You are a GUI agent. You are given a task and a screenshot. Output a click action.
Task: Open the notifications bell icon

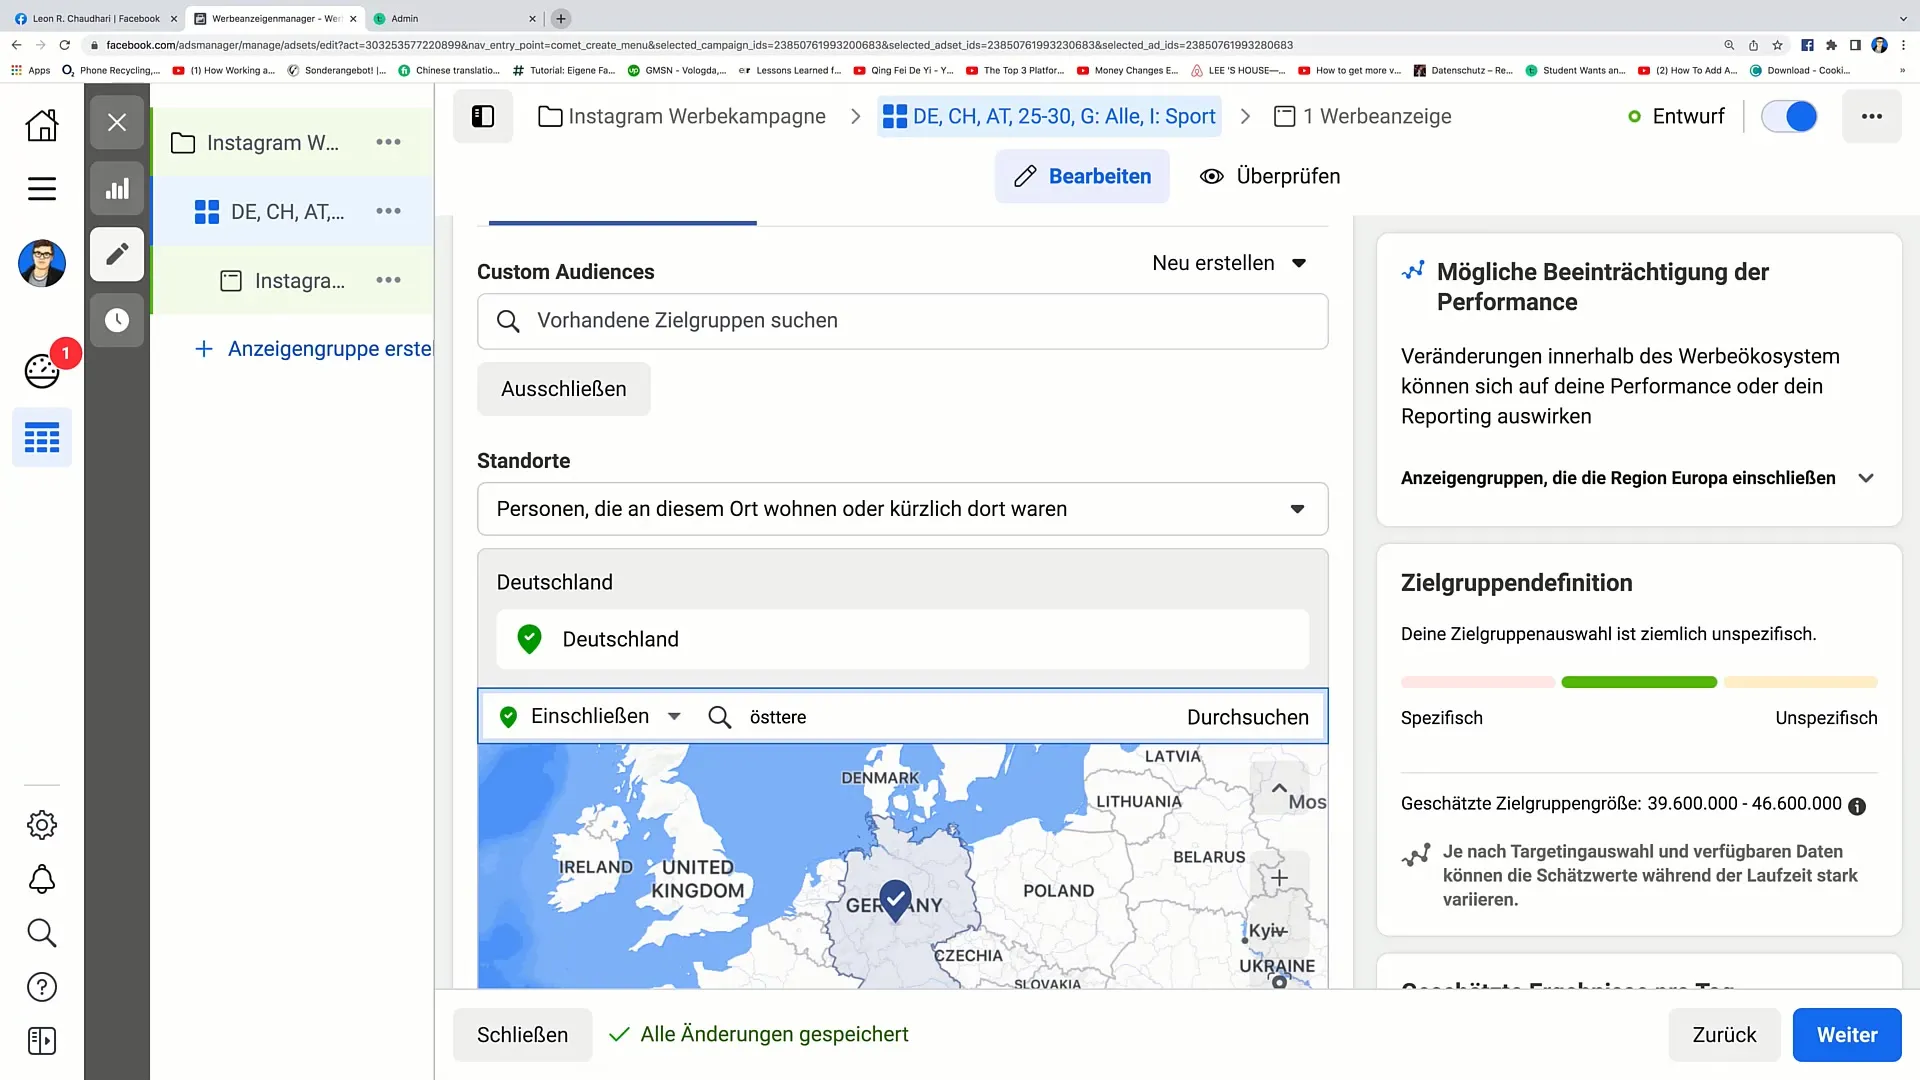pyautogui.click(x=42, y=879)
